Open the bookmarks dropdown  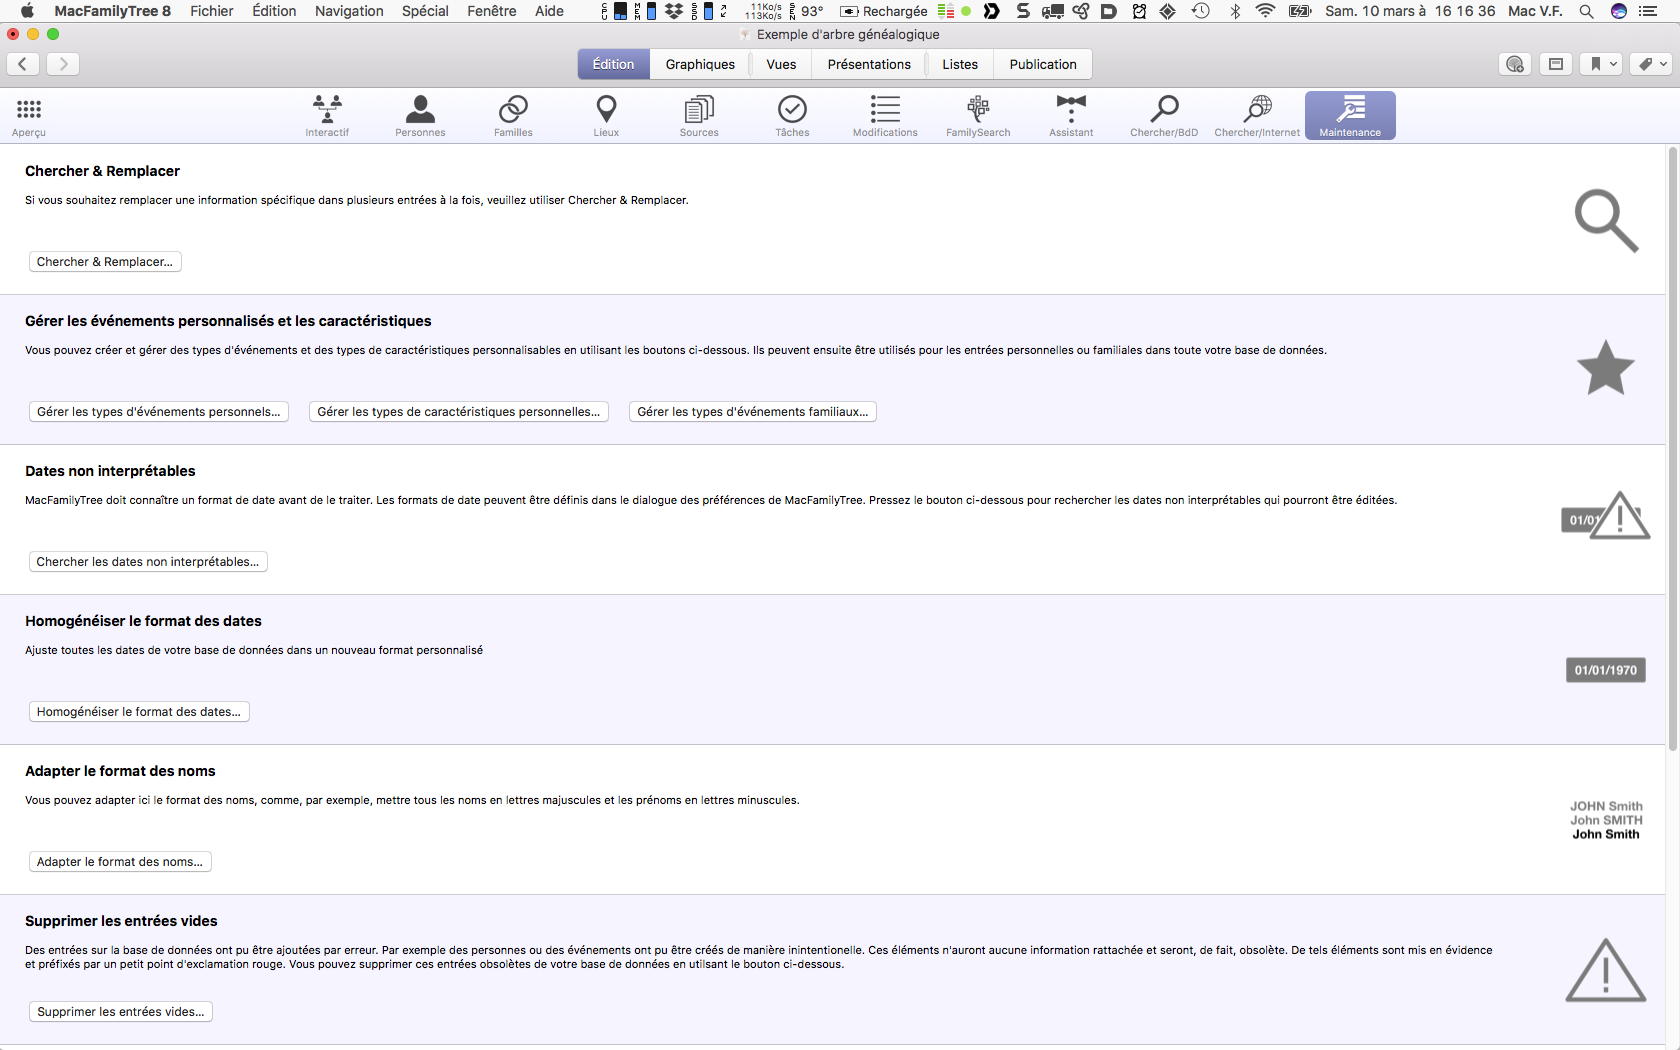pos(1601,64)
